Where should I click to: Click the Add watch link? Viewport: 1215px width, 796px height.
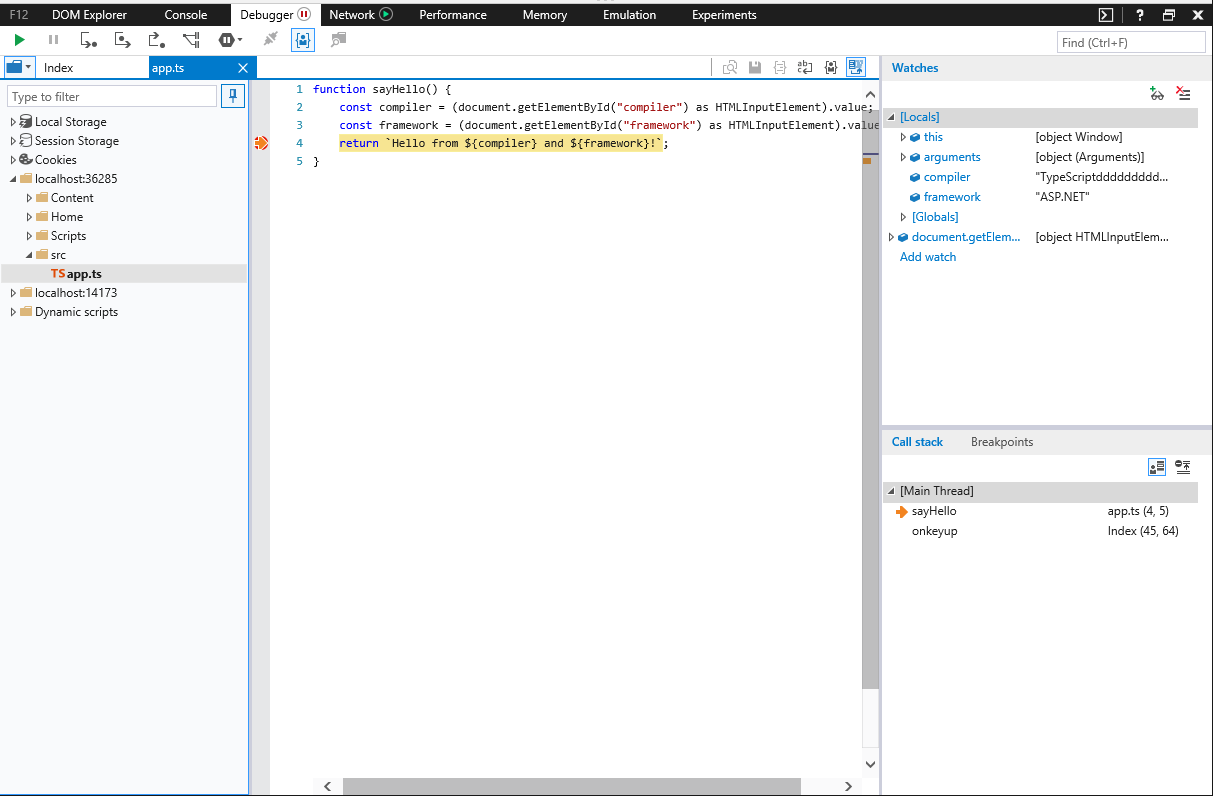point(927,257)
